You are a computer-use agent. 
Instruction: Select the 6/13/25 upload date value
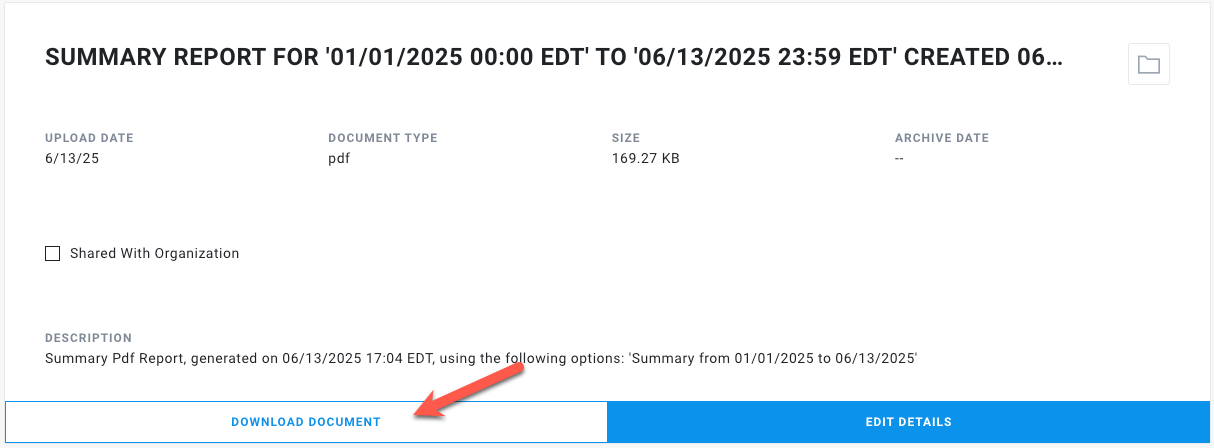[x=72, y=158]
